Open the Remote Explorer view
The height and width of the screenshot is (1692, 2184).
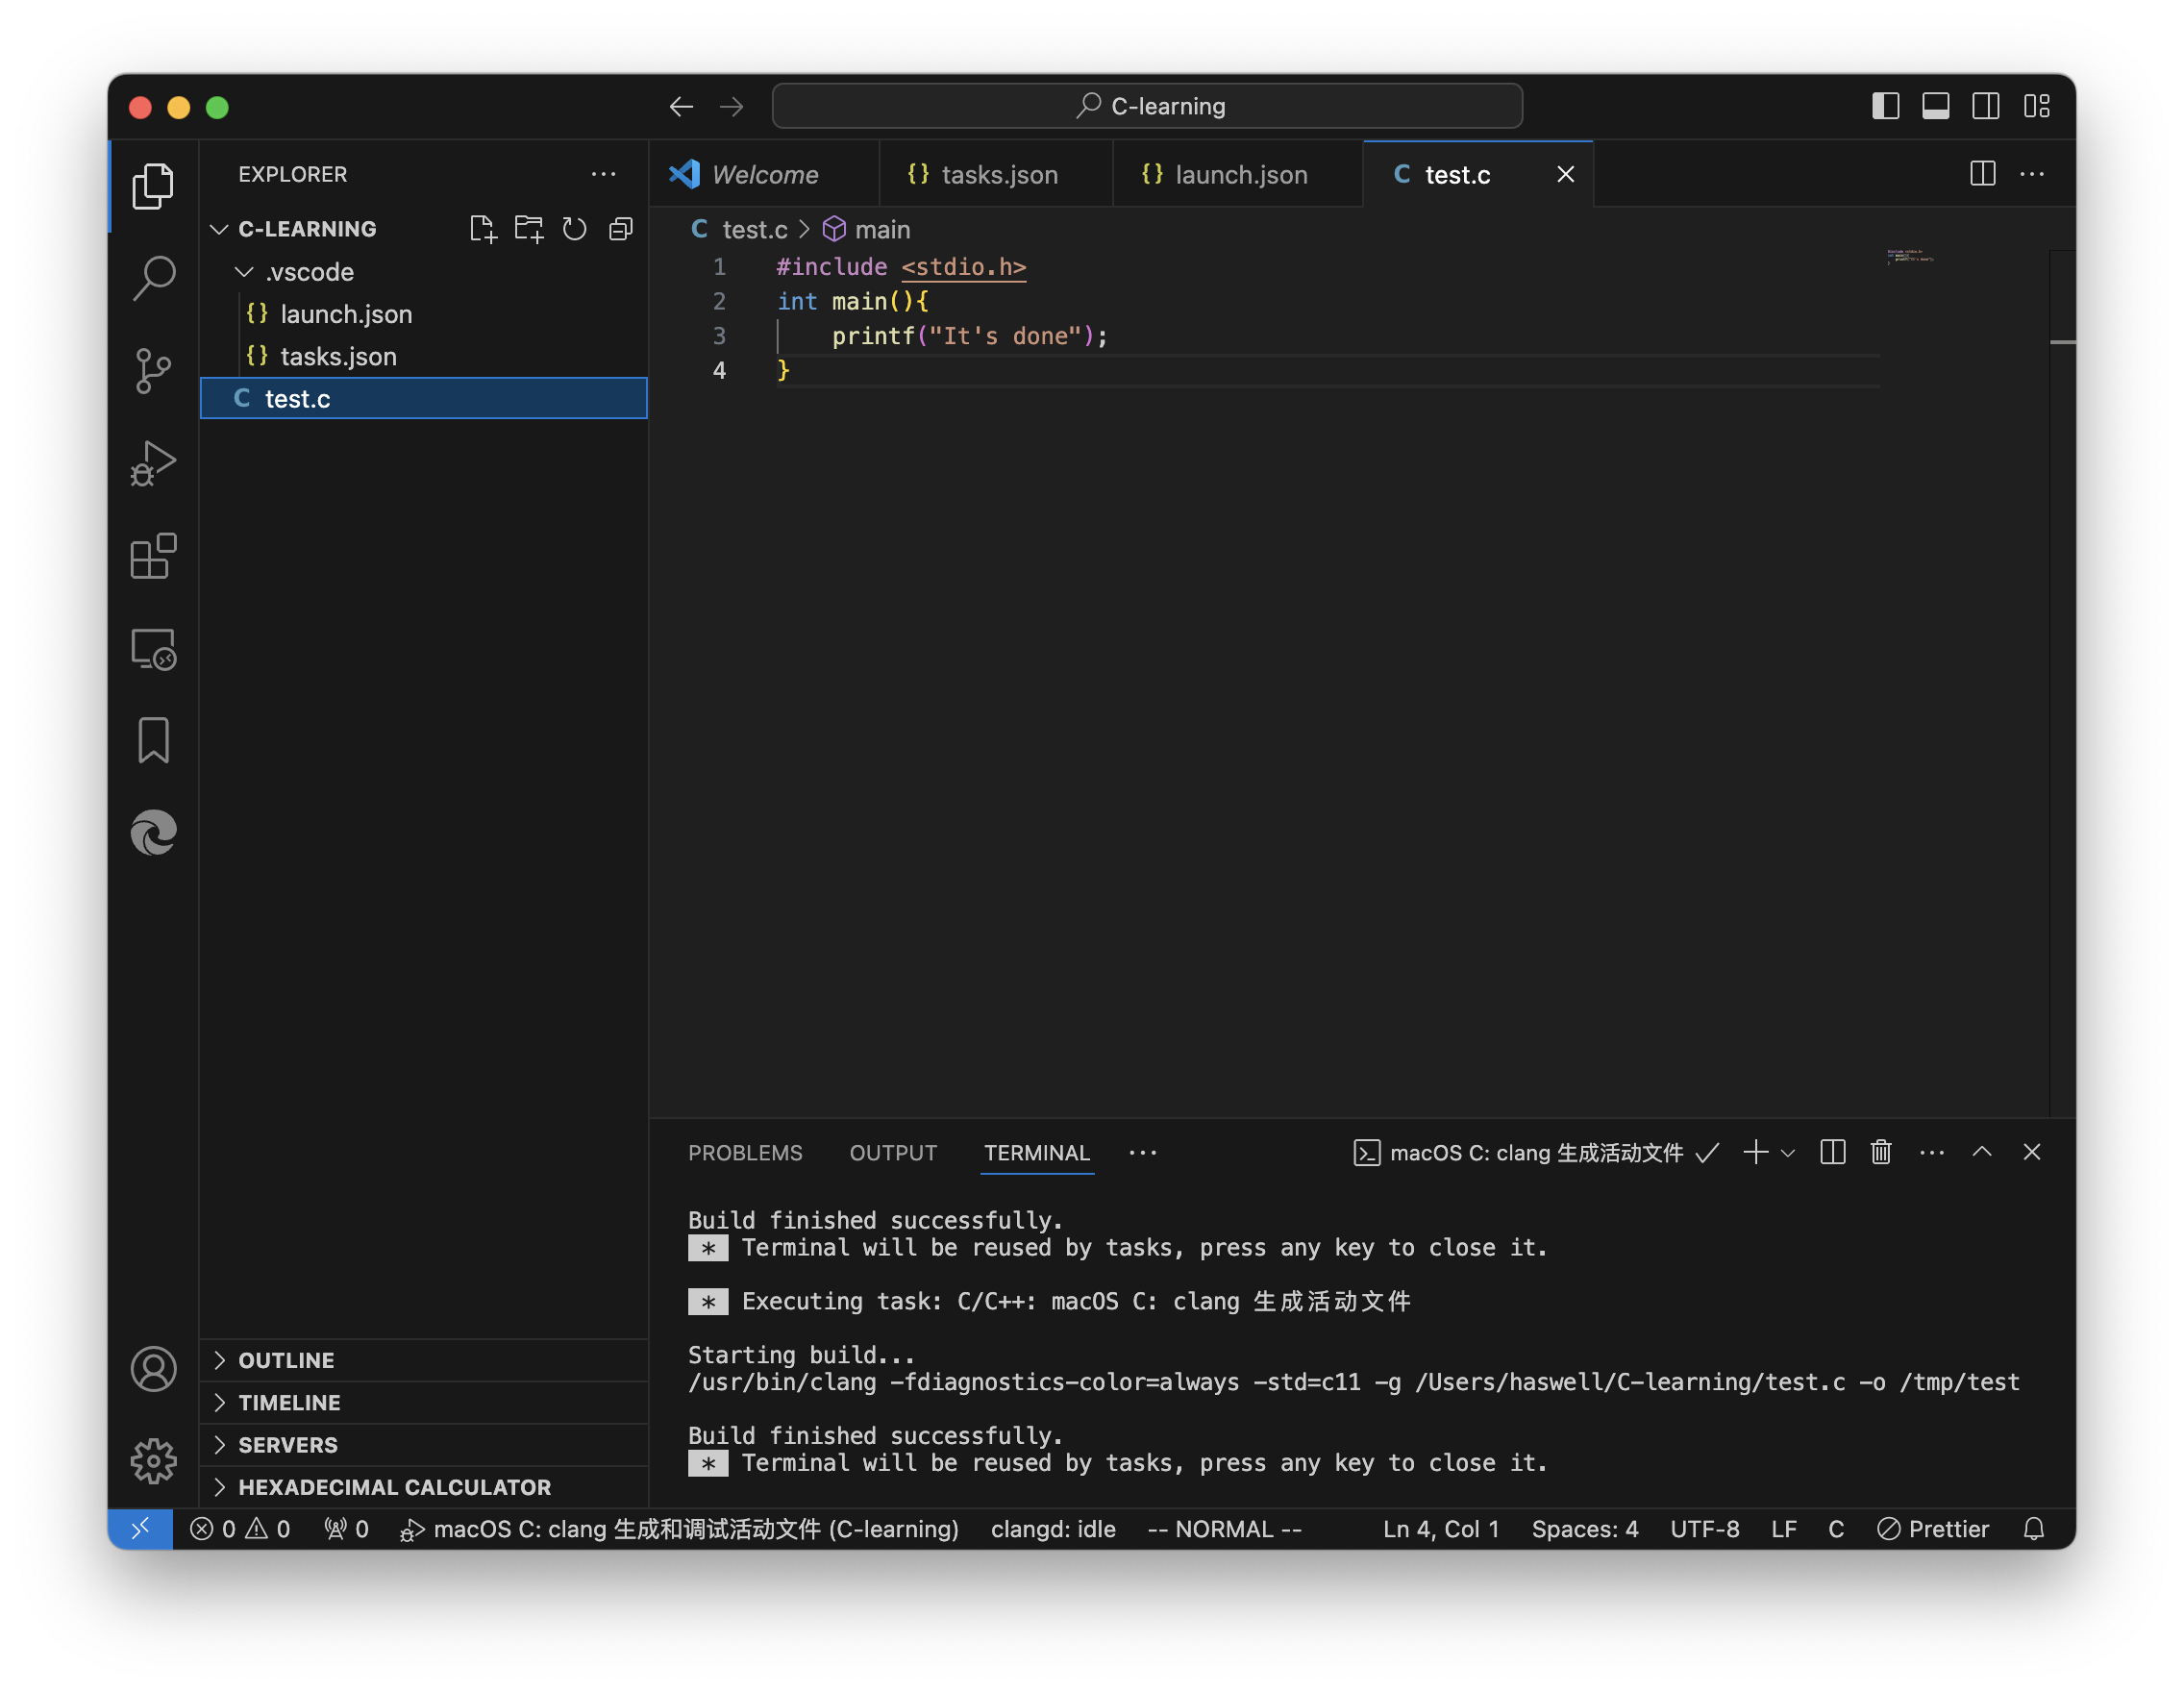pyautogui.click(x=153, y=649)
